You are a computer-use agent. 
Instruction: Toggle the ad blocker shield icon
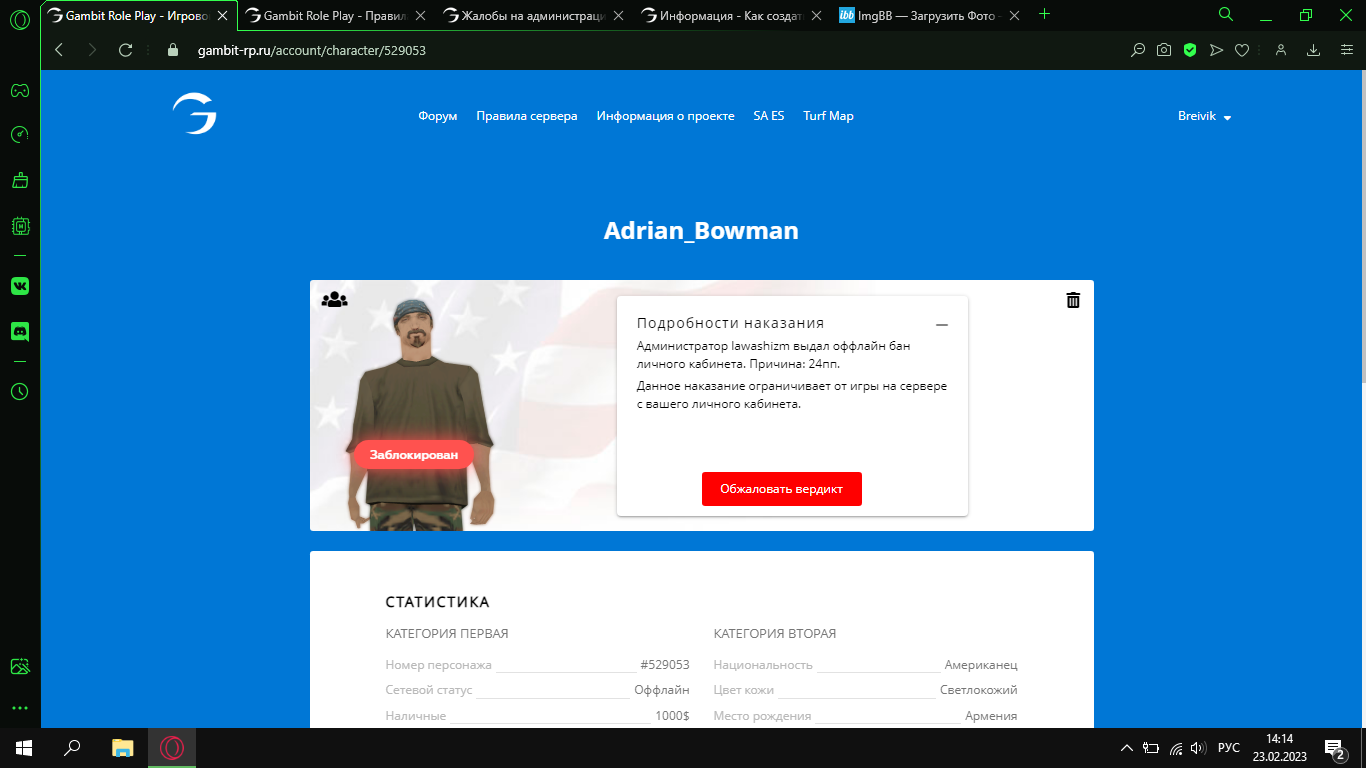tap(1190, 50)
